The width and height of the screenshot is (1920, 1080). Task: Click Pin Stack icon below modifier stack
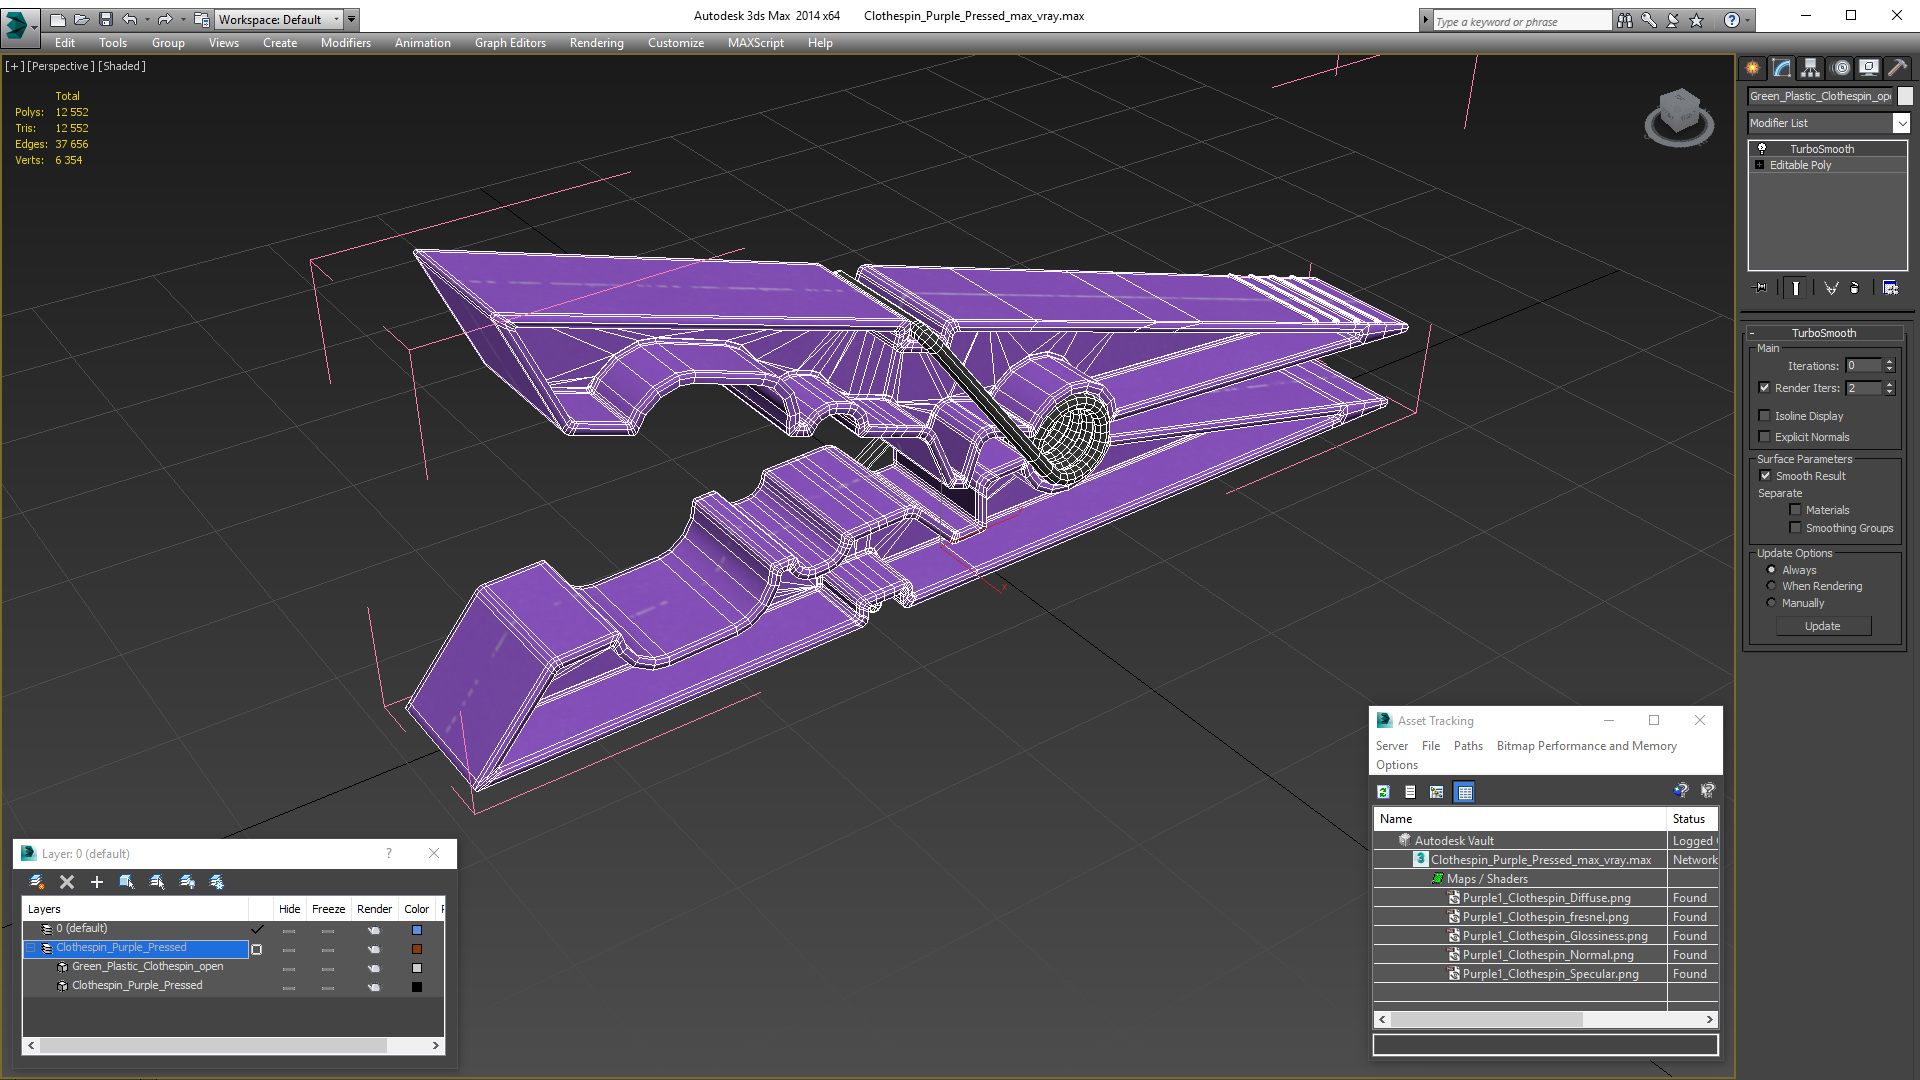[x=1761, y=288]
